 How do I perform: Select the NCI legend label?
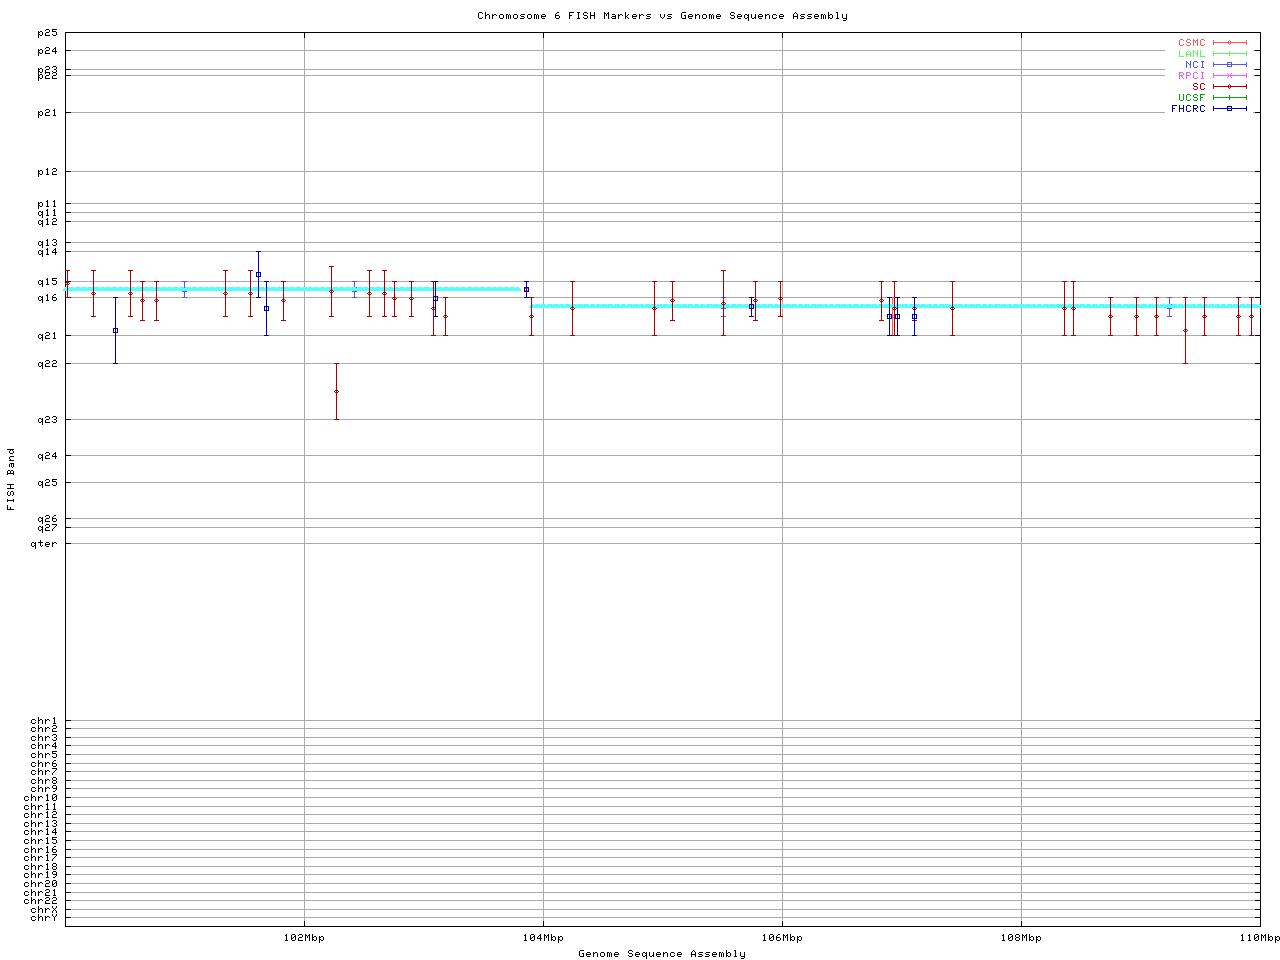tap(1195, 65)
